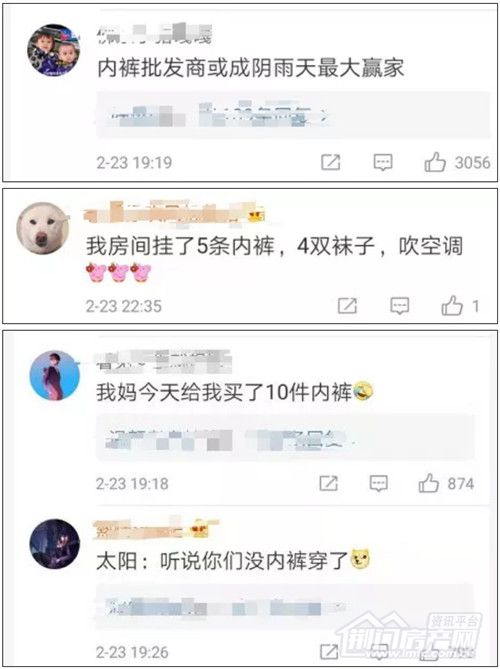The image size is (500, 669).
Task: Open the dark night-scene avatar profile
Action: tap(55, 544)
